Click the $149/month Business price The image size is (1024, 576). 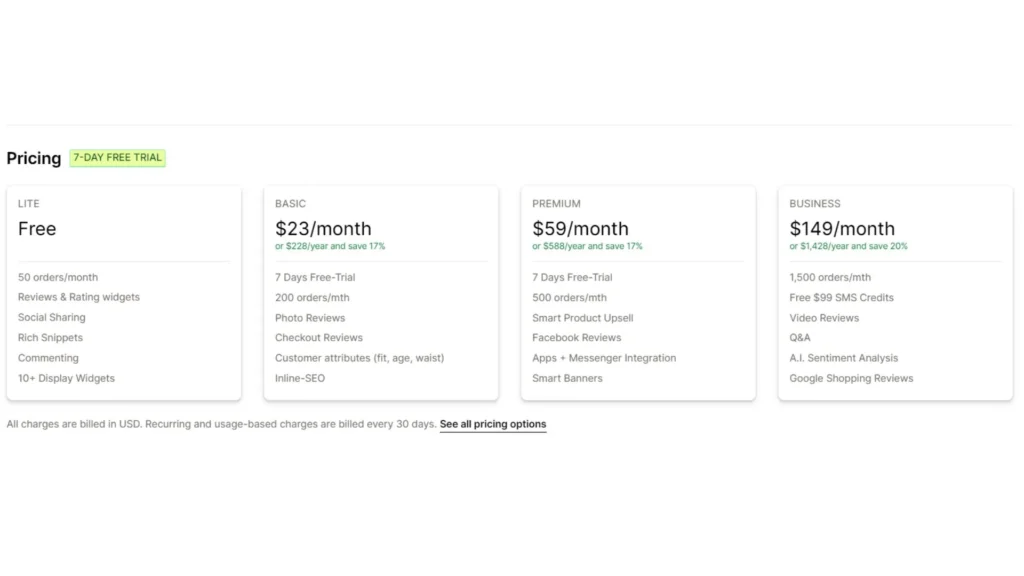pos(842,229)
